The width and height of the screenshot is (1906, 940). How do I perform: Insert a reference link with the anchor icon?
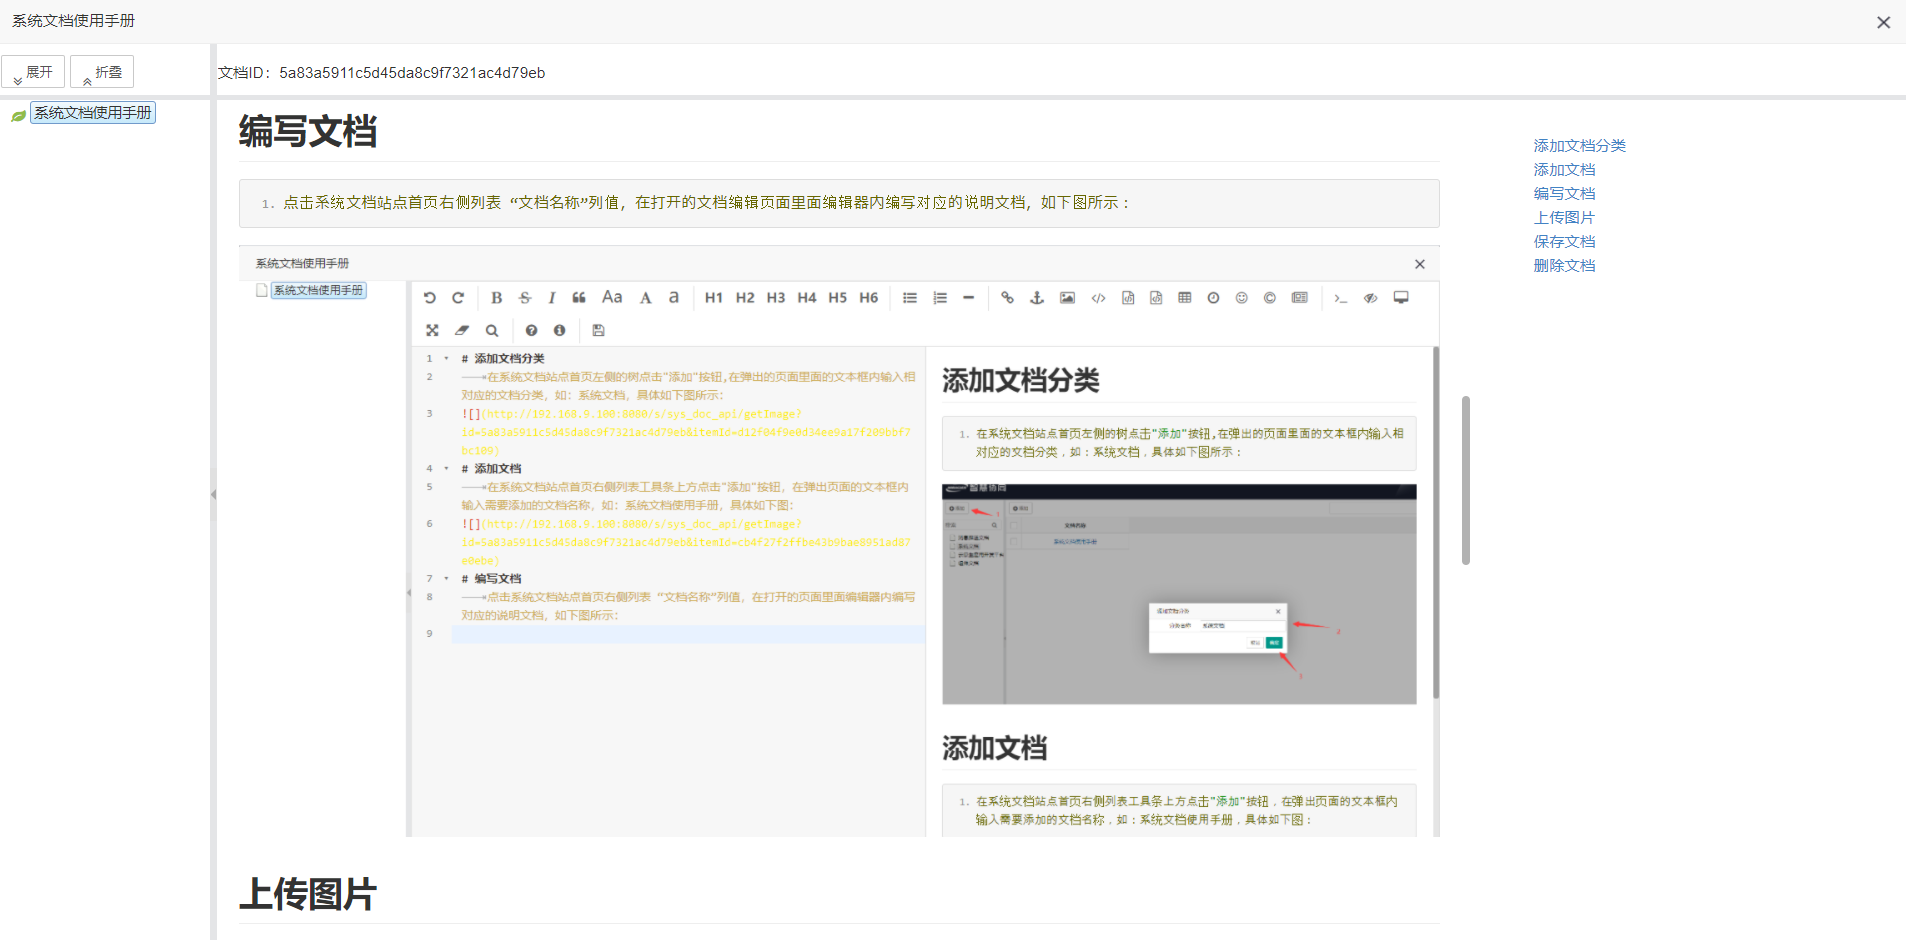coord(1037,298)
